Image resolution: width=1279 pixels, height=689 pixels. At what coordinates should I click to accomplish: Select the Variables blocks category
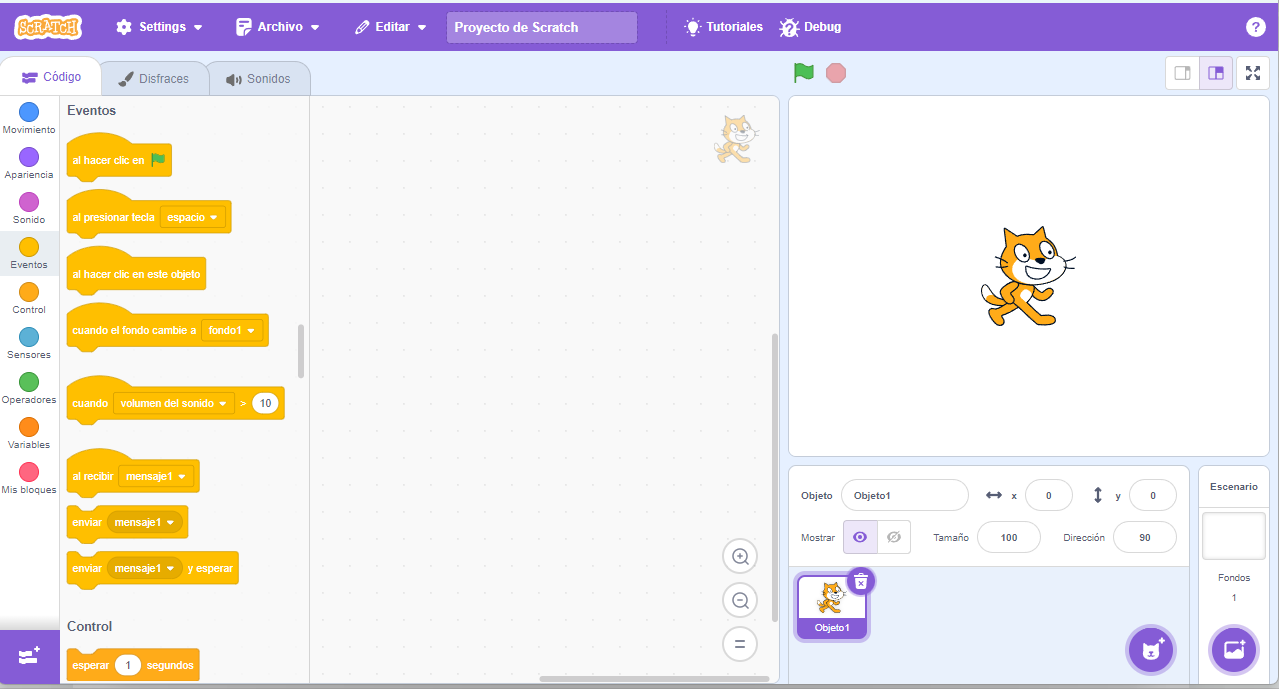28,432
